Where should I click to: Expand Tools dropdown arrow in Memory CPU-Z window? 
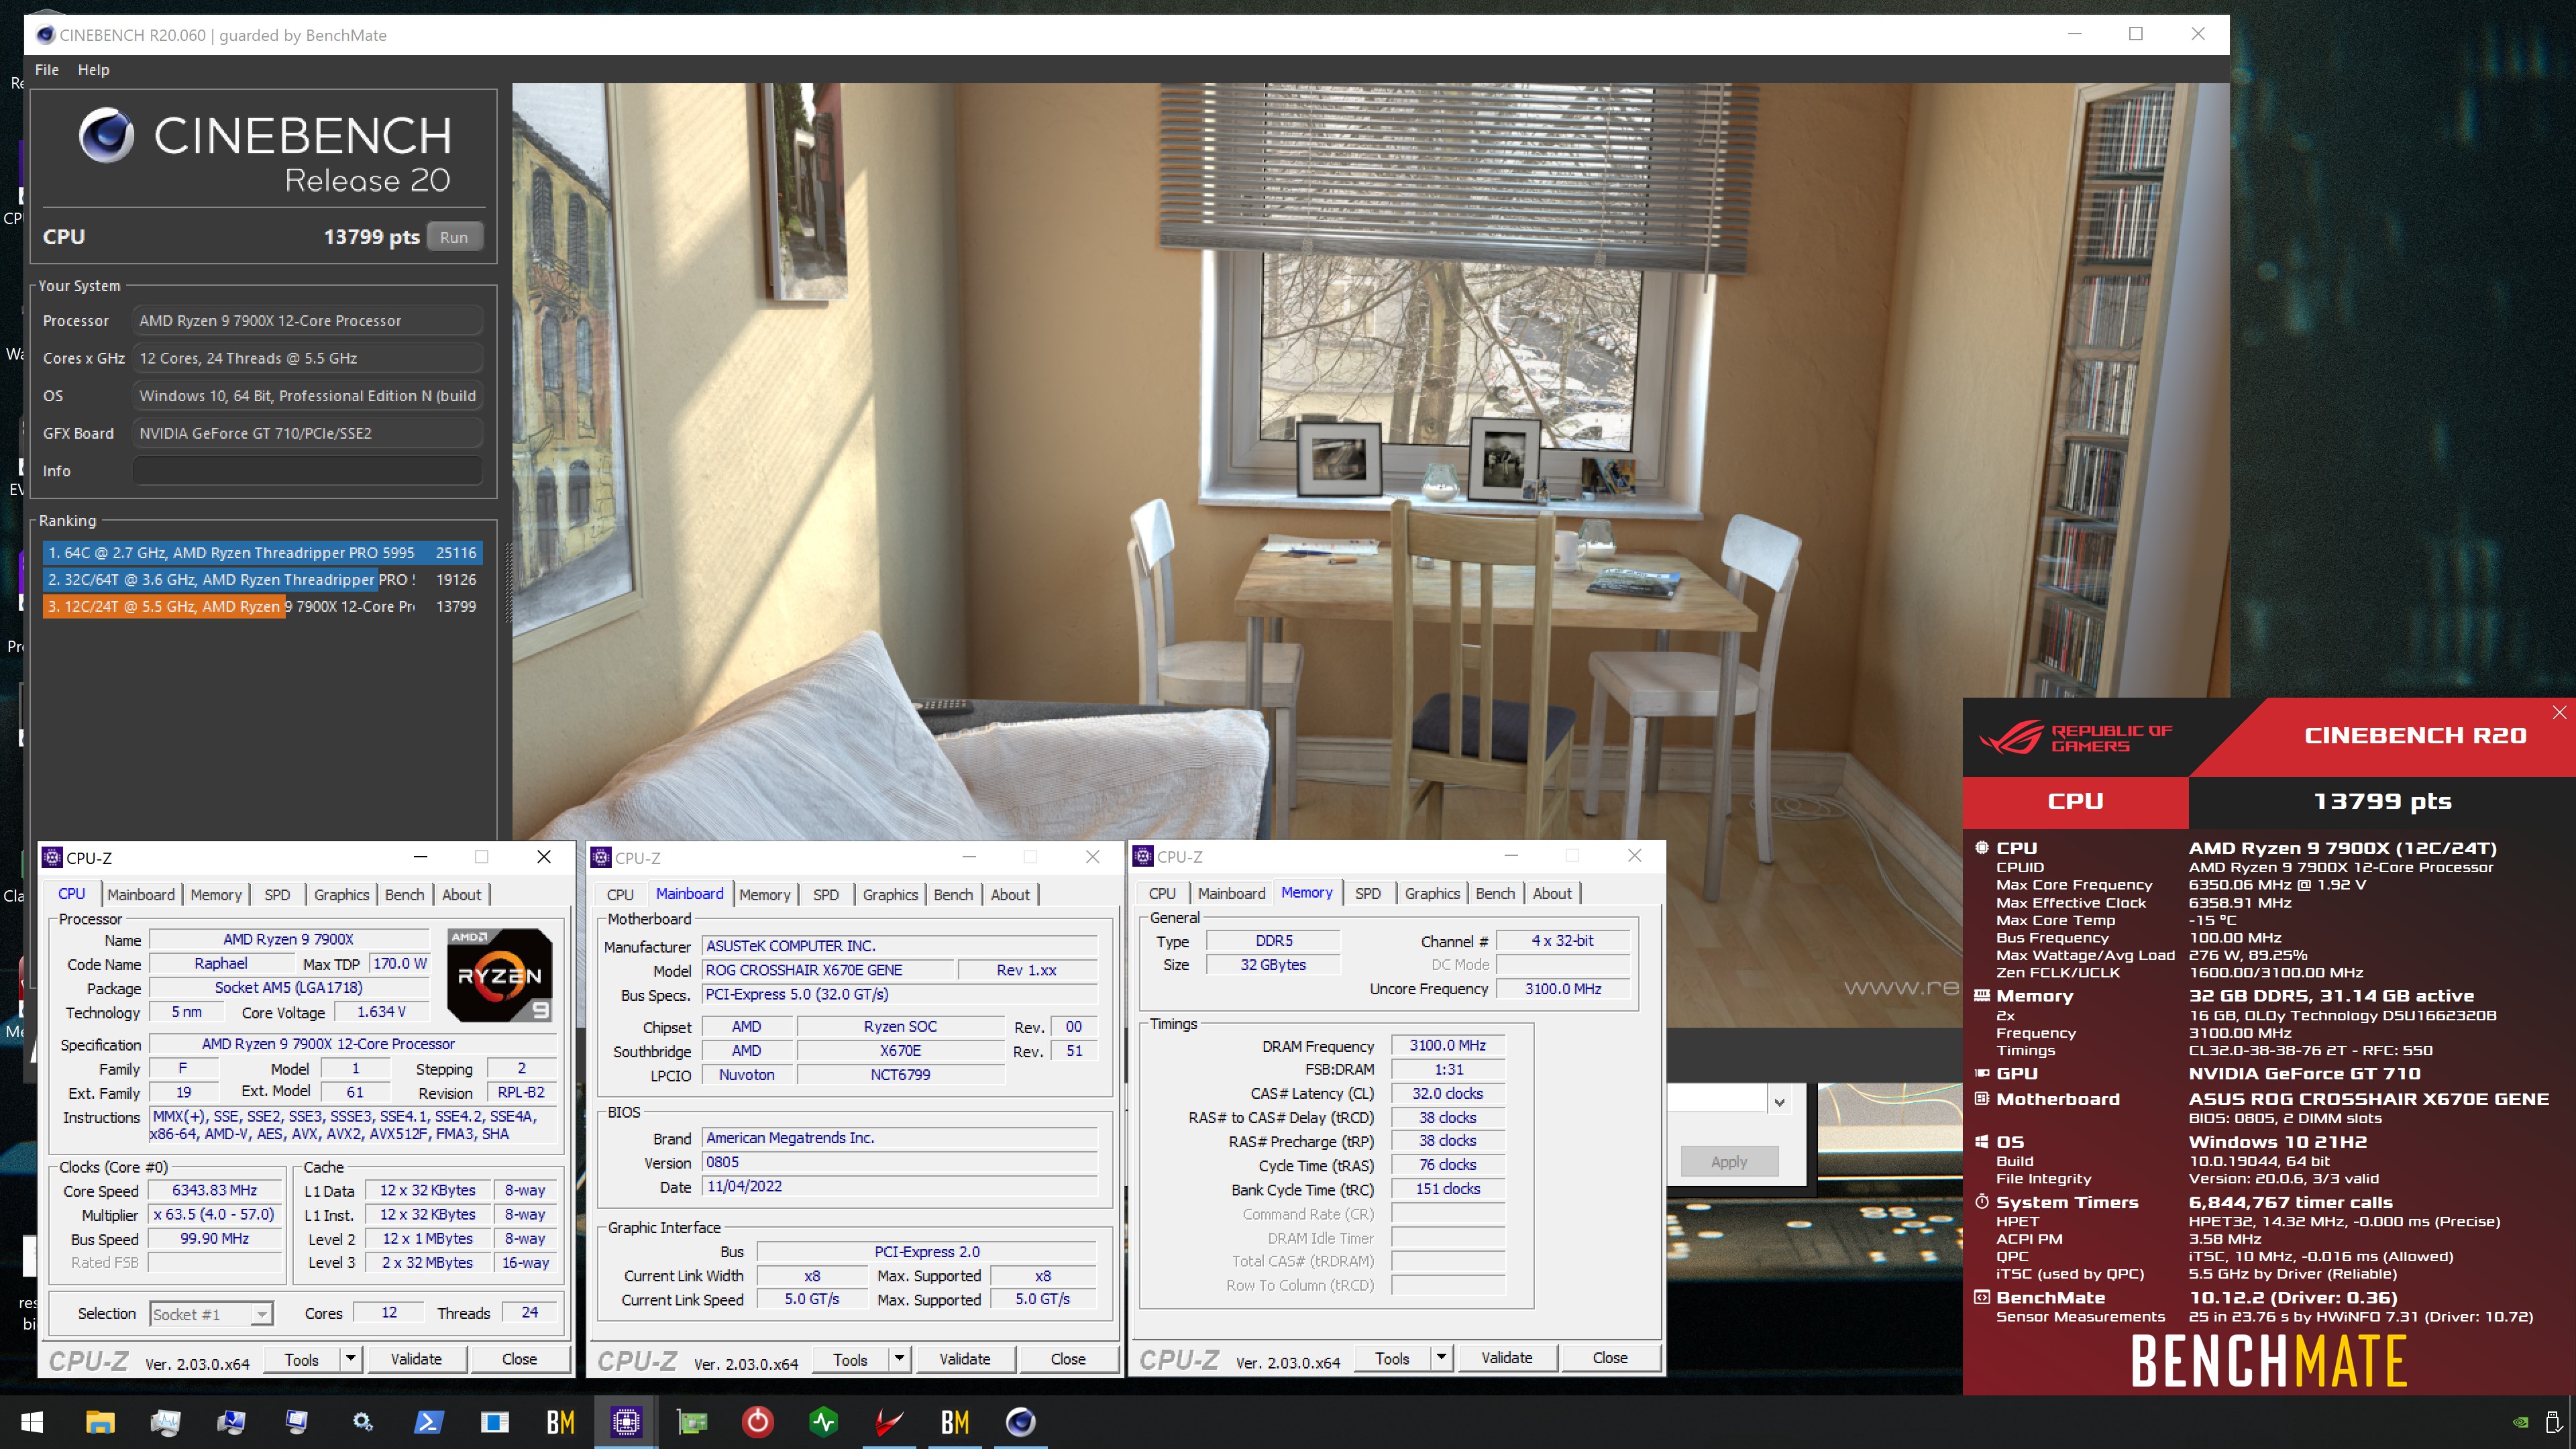1441,1357
